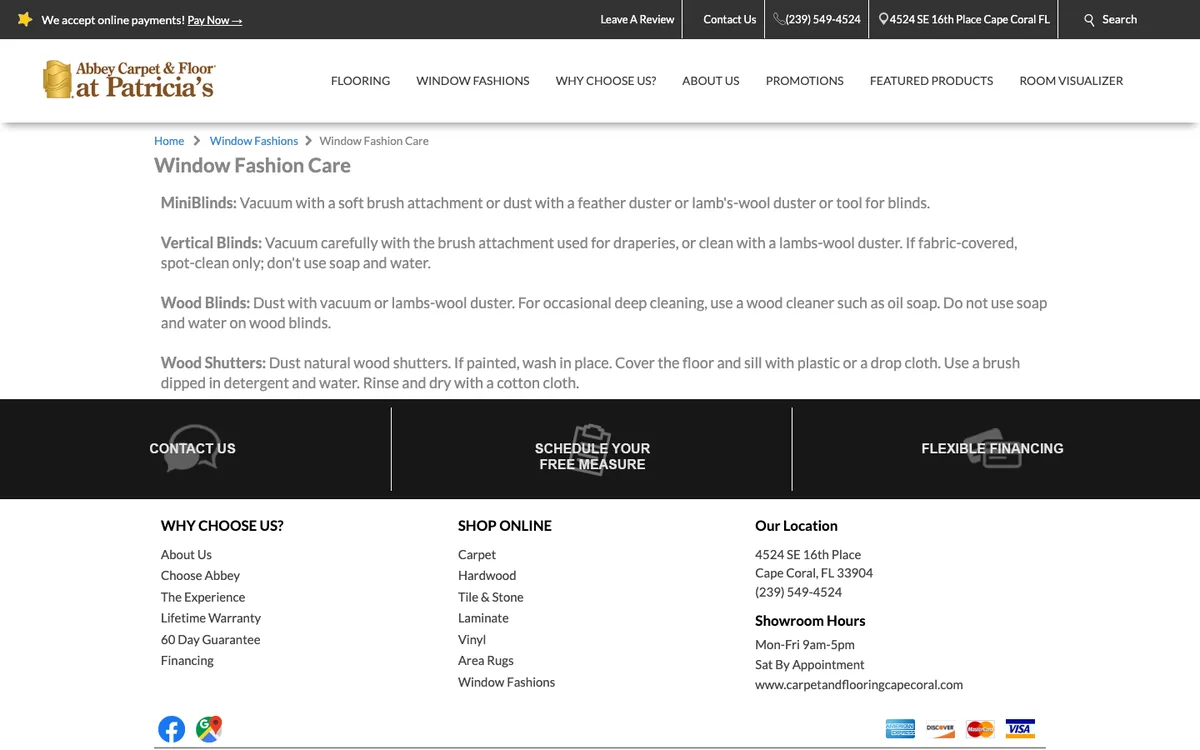Image resolution: width=1200 pixels, height=750 pixels.
Task: Open the 60 Day Guarantee footer link
Action: 210,640
